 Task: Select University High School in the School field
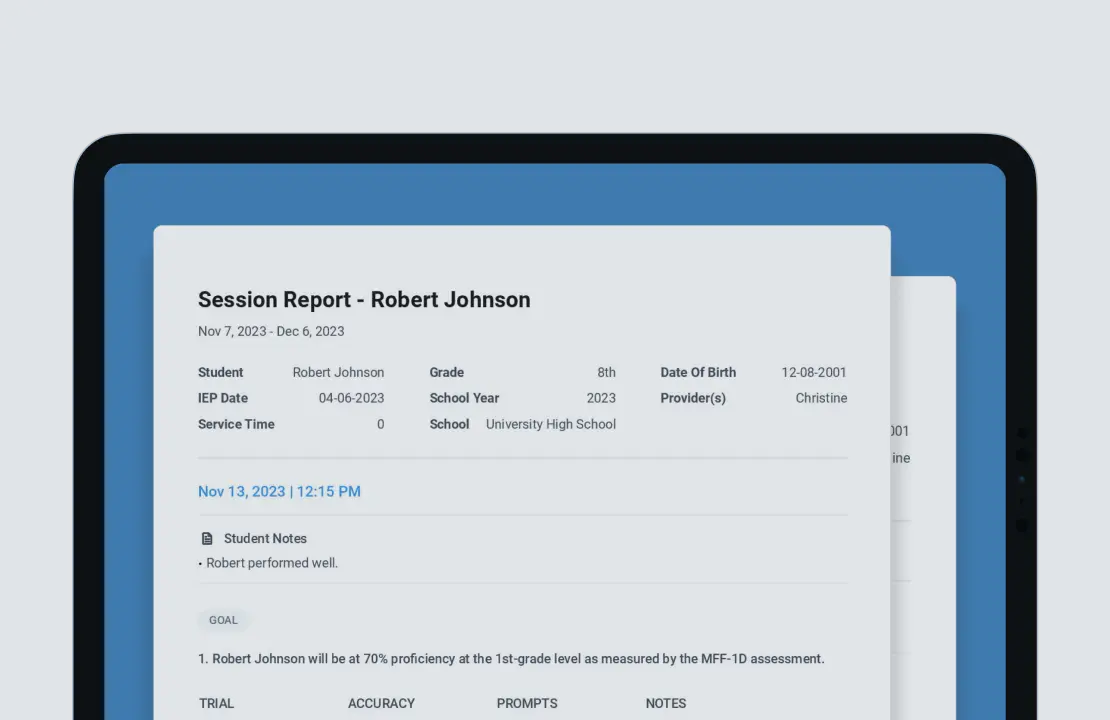pos(550,424)
